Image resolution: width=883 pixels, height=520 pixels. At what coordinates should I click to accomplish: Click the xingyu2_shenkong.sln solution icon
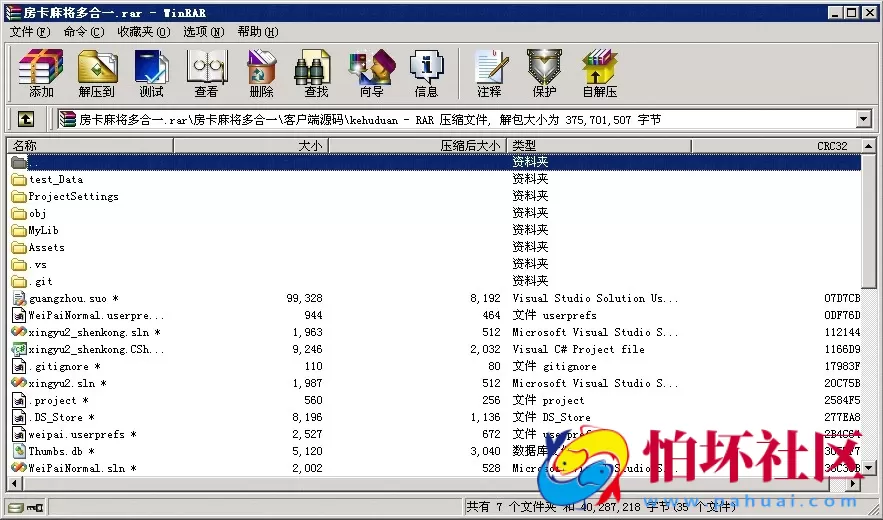pos(19,332)
